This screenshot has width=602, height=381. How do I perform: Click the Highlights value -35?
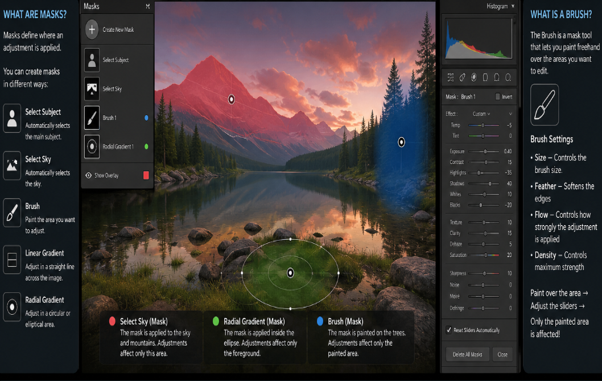click(508, 173)
